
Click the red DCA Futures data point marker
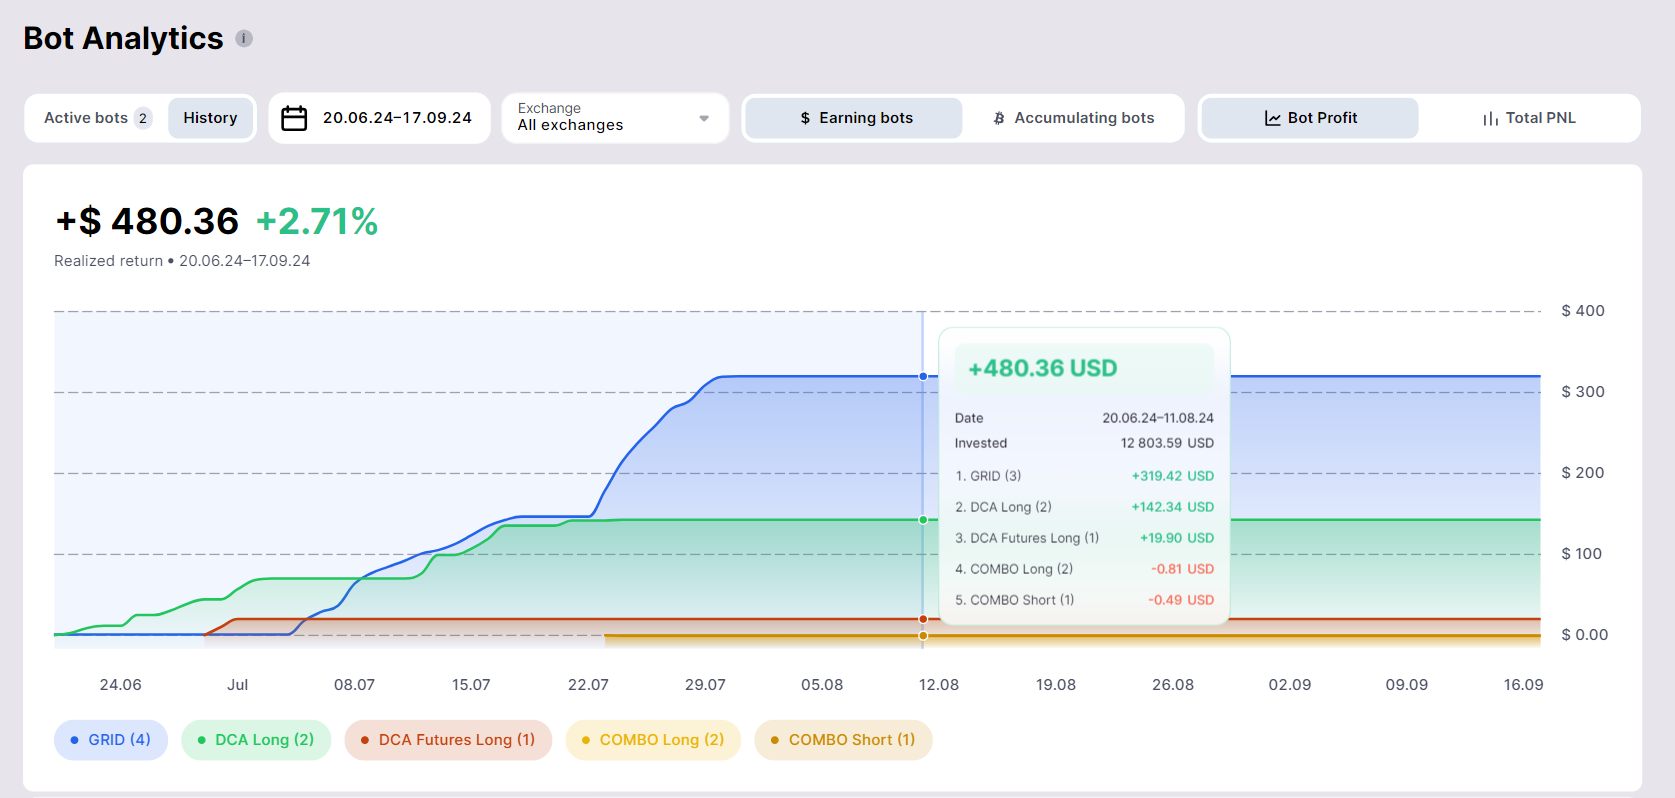923,619
